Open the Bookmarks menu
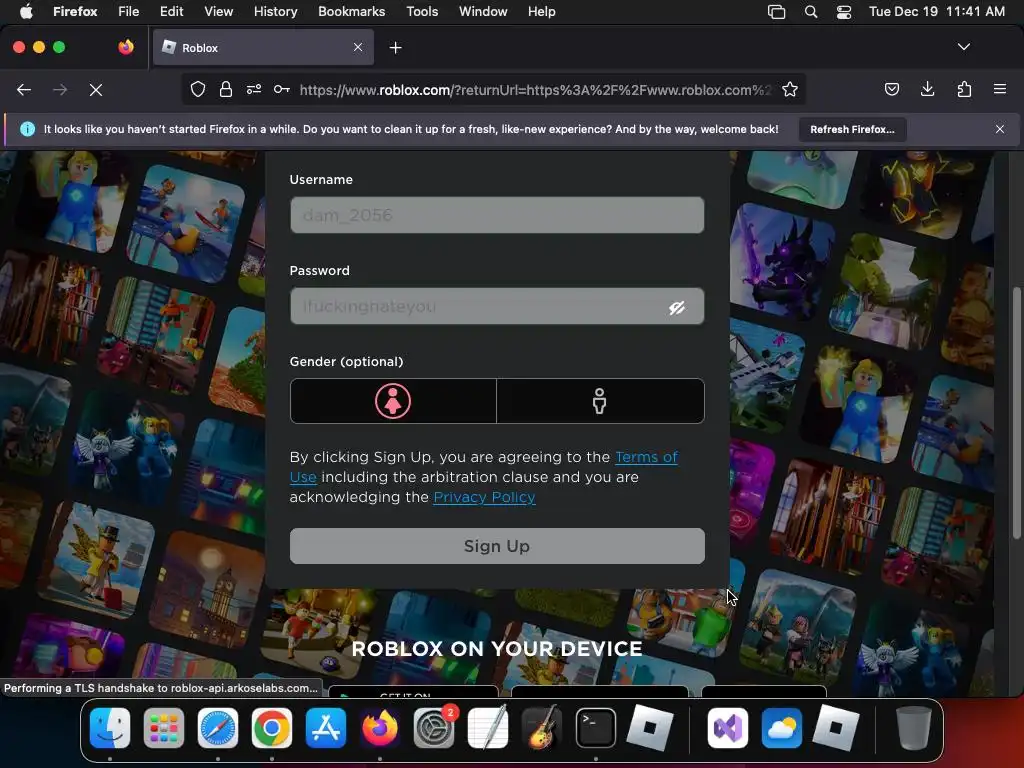The image size is (1024, 768). click(x=351, y=12)
